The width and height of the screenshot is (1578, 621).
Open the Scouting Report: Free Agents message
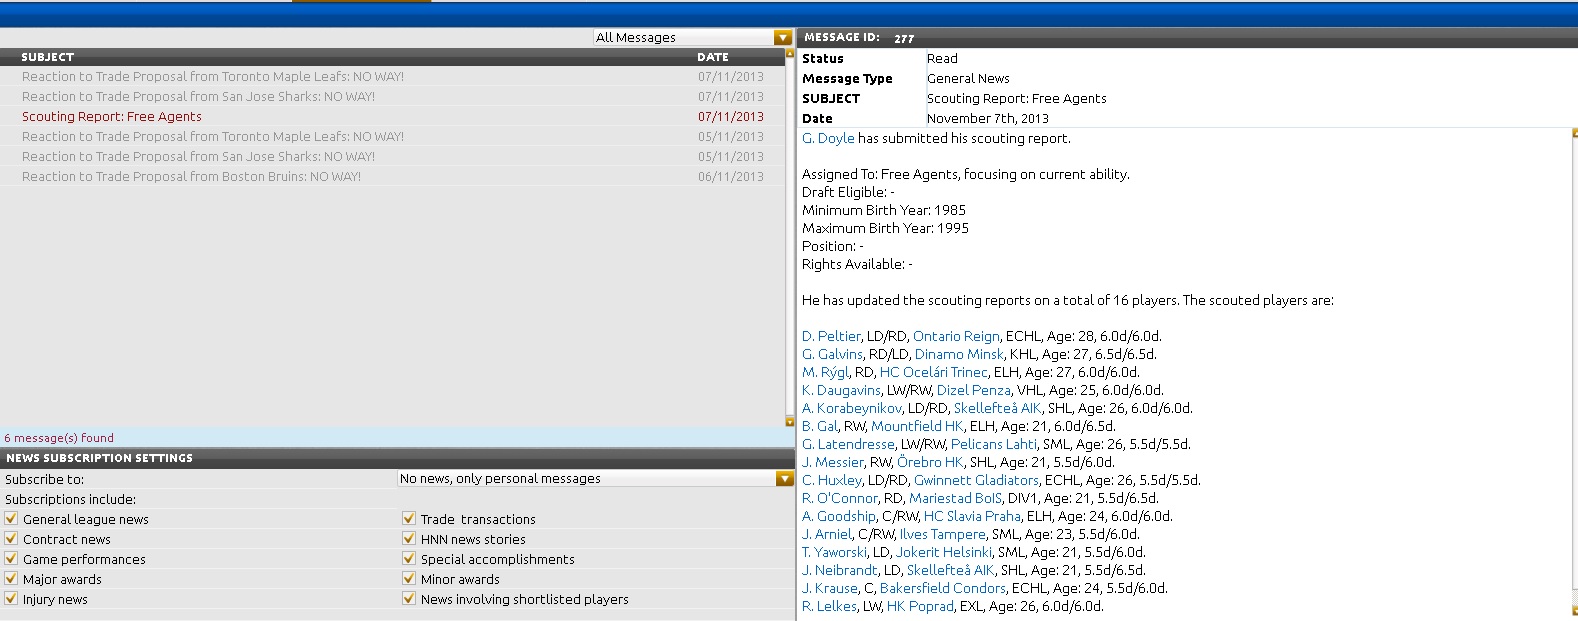tap(112, 117)
